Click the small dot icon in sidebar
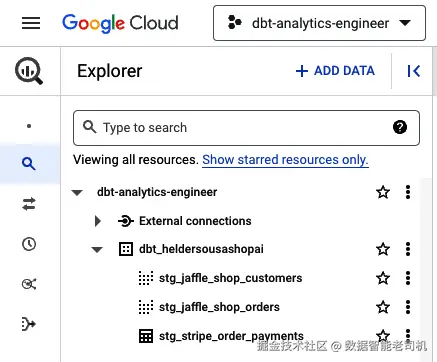 point(29,126)
